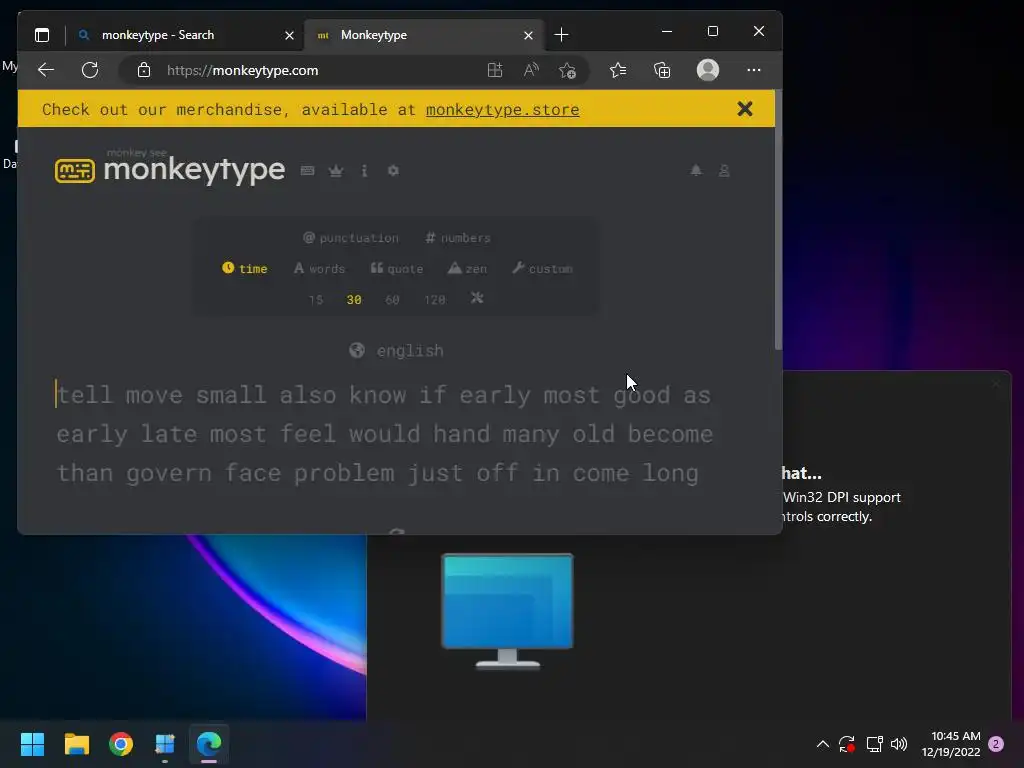Activate Read aloud in address bar

click(531, 70)
